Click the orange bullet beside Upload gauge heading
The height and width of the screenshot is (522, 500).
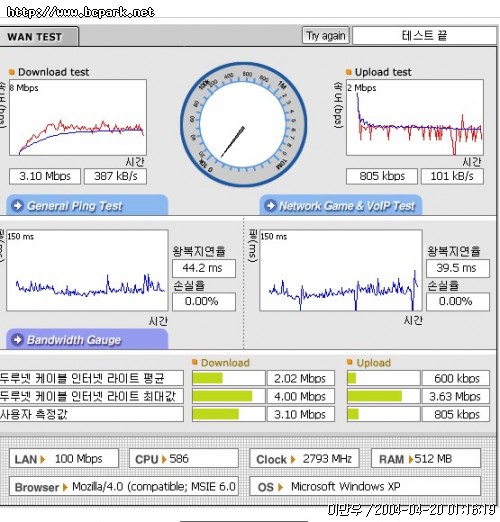pos(350,362)
